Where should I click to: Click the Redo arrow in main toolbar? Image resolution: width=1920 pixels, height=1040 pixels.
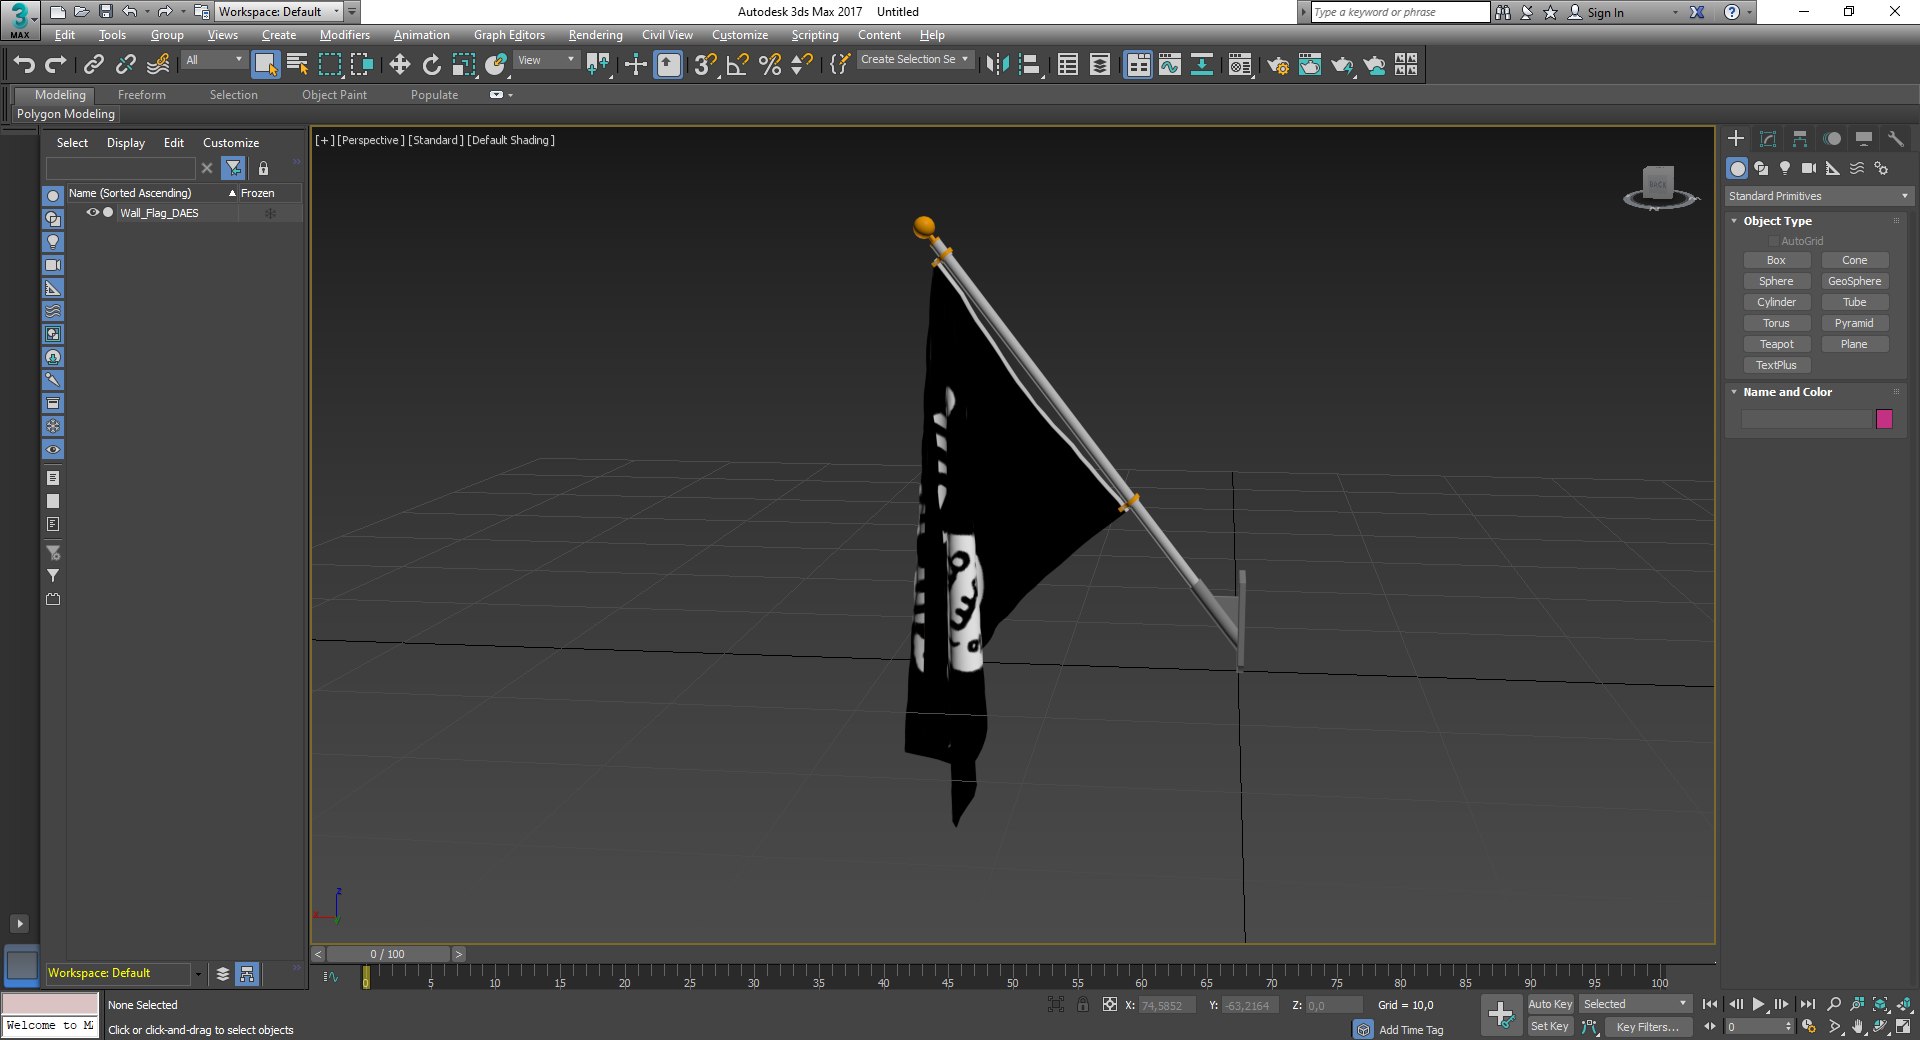56,65
